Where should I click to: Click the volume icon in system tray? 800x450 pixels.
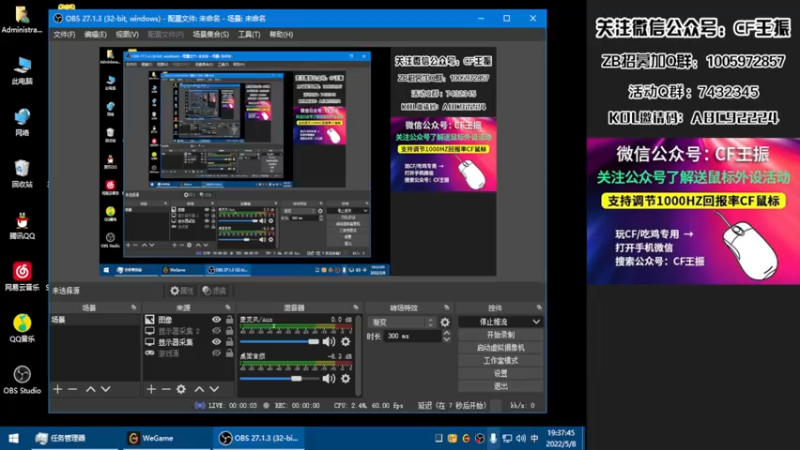pyautogui.click(x=520, y=438)
